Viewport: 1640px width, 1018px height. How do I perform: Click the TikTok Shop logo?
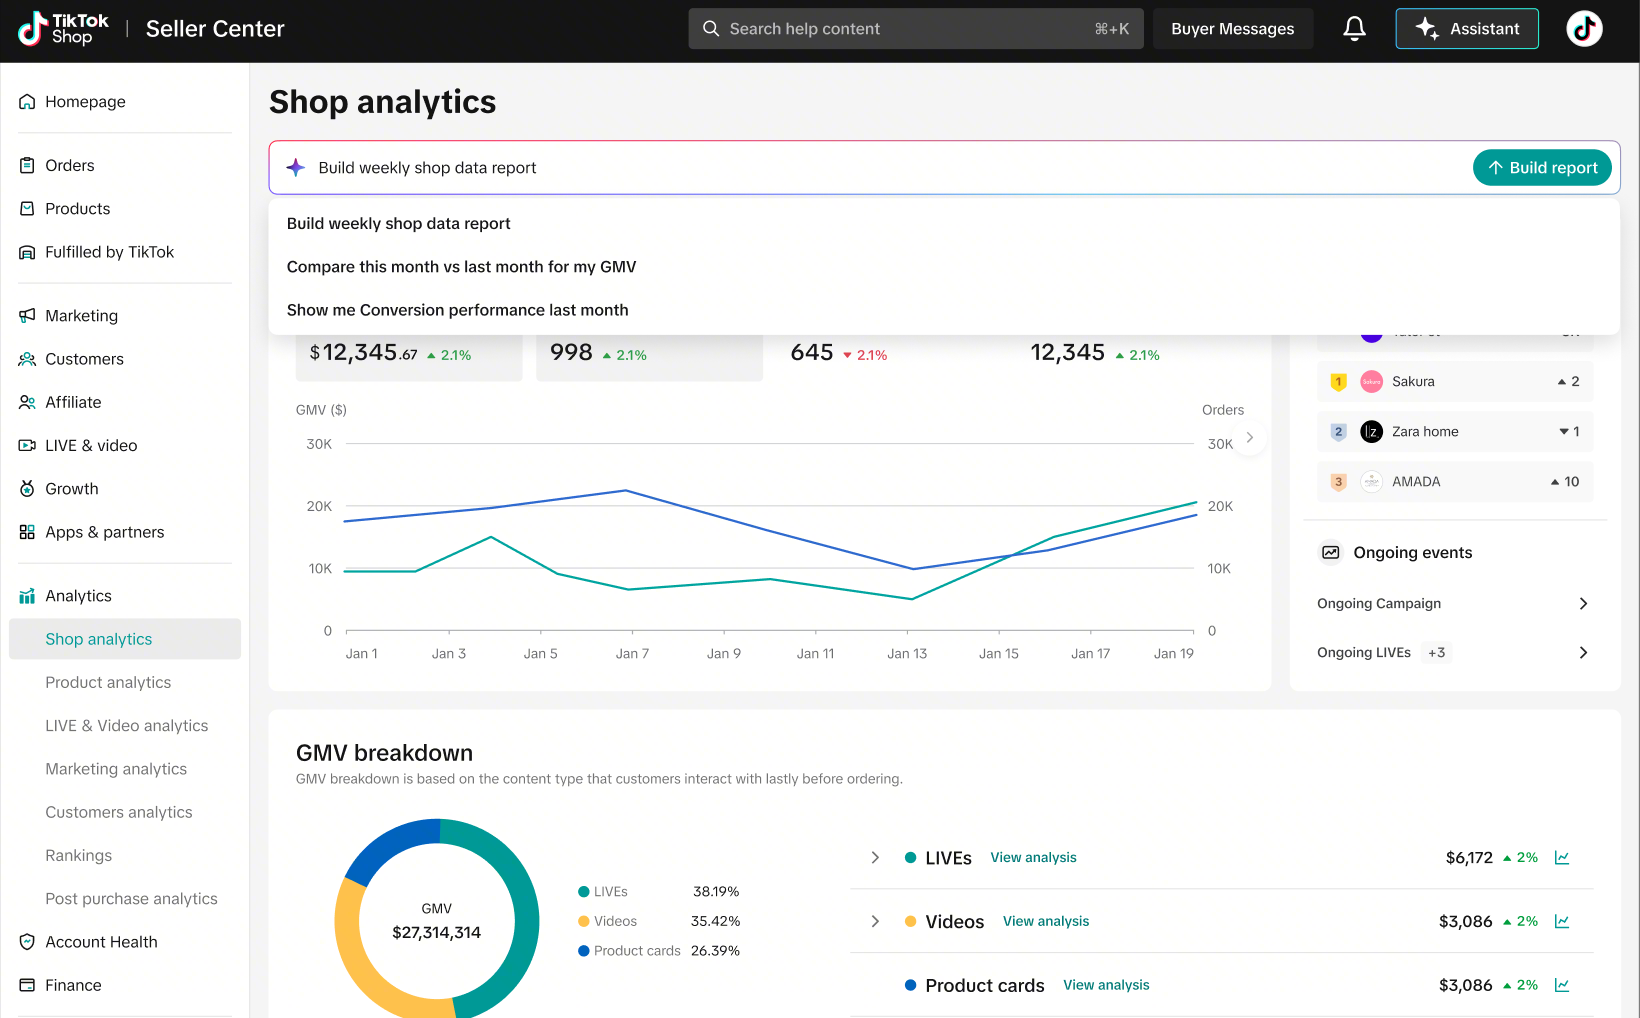(x=63, y=29)
